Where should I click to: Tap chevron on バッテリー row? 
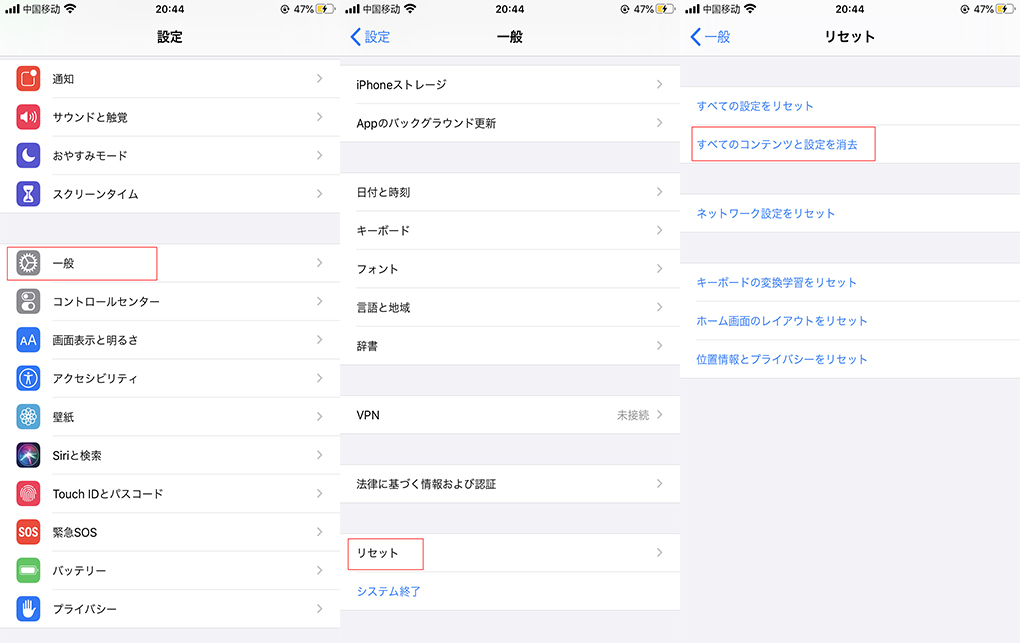click(319, 570)
